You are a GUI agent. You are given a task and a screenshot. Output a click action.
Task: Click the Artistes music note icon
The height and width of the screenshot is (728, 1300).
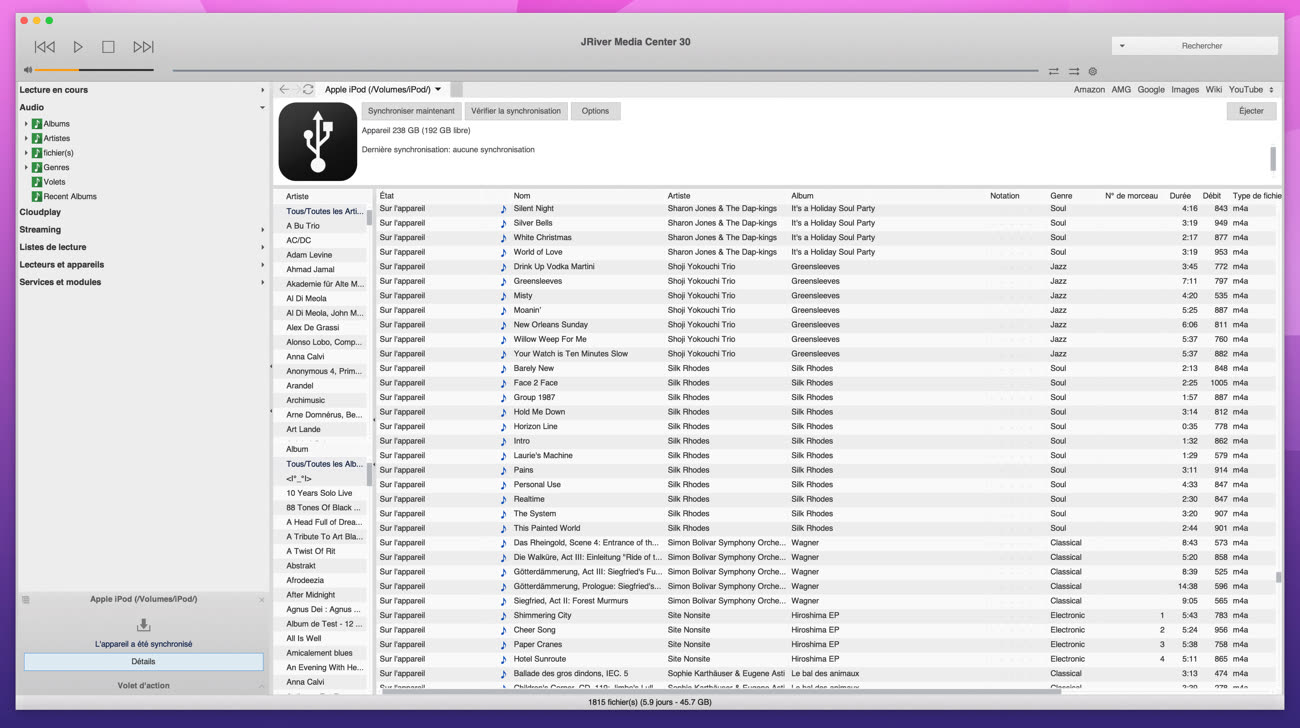(37, 138)
